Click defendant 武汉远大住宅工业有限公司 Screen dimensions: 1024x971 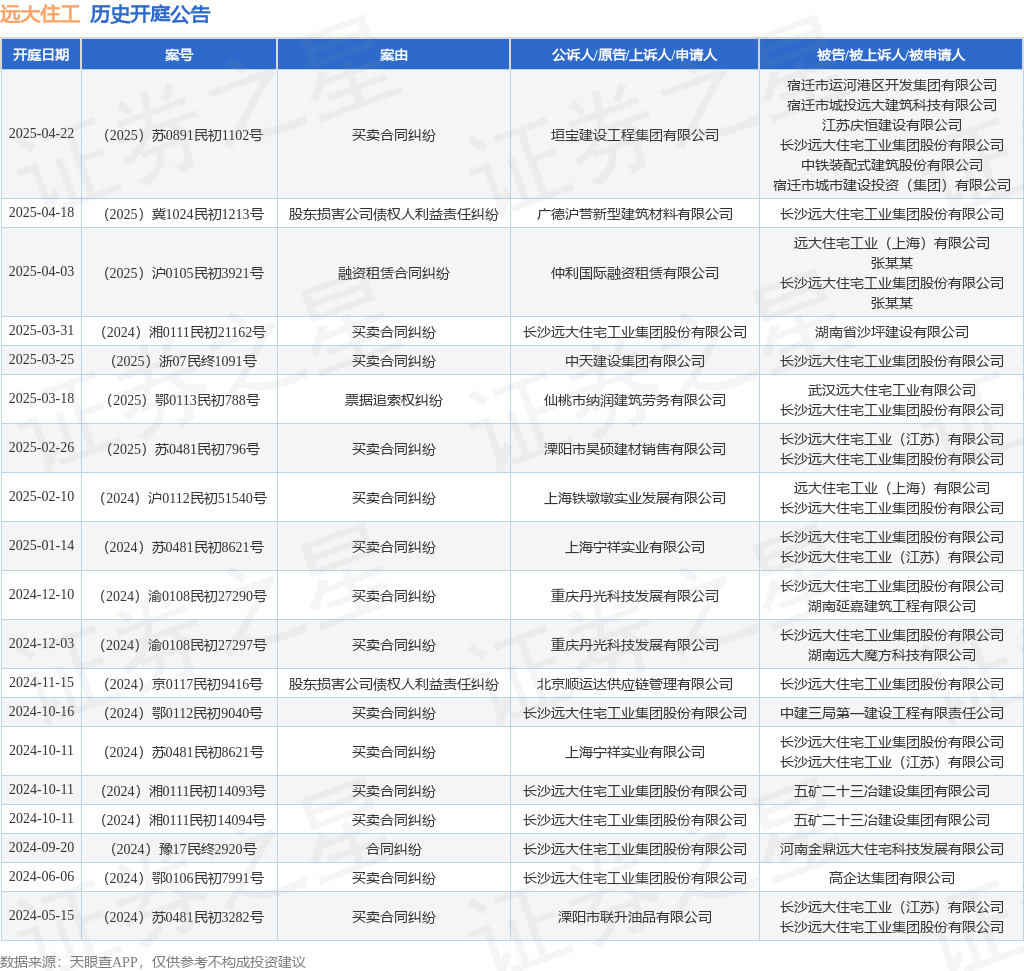pos(891,390)
